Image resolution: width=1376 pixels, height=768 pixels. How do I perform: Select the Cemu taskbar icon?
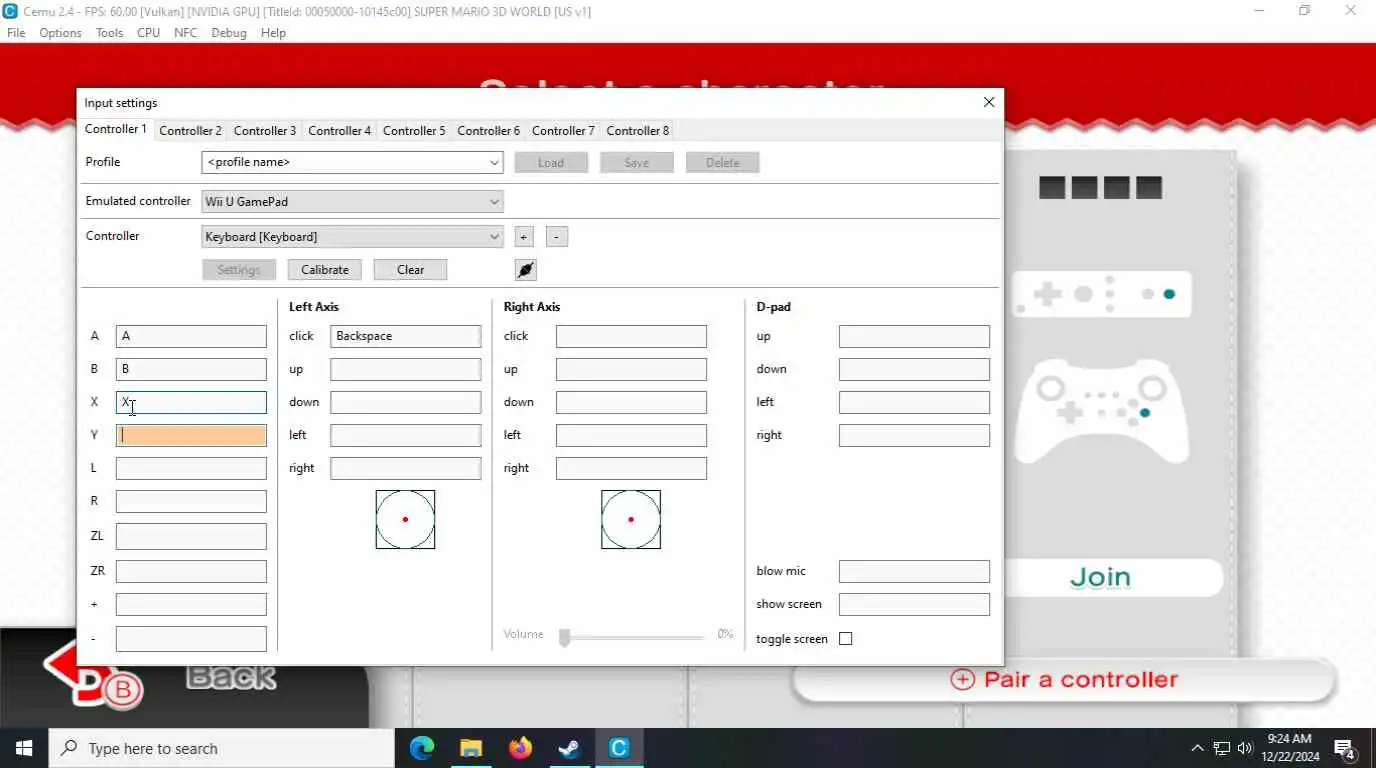[619, 748]
